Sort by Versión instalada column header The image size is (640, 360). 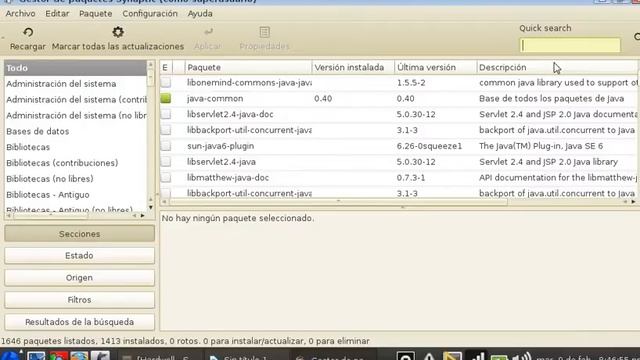click(353, 67)
